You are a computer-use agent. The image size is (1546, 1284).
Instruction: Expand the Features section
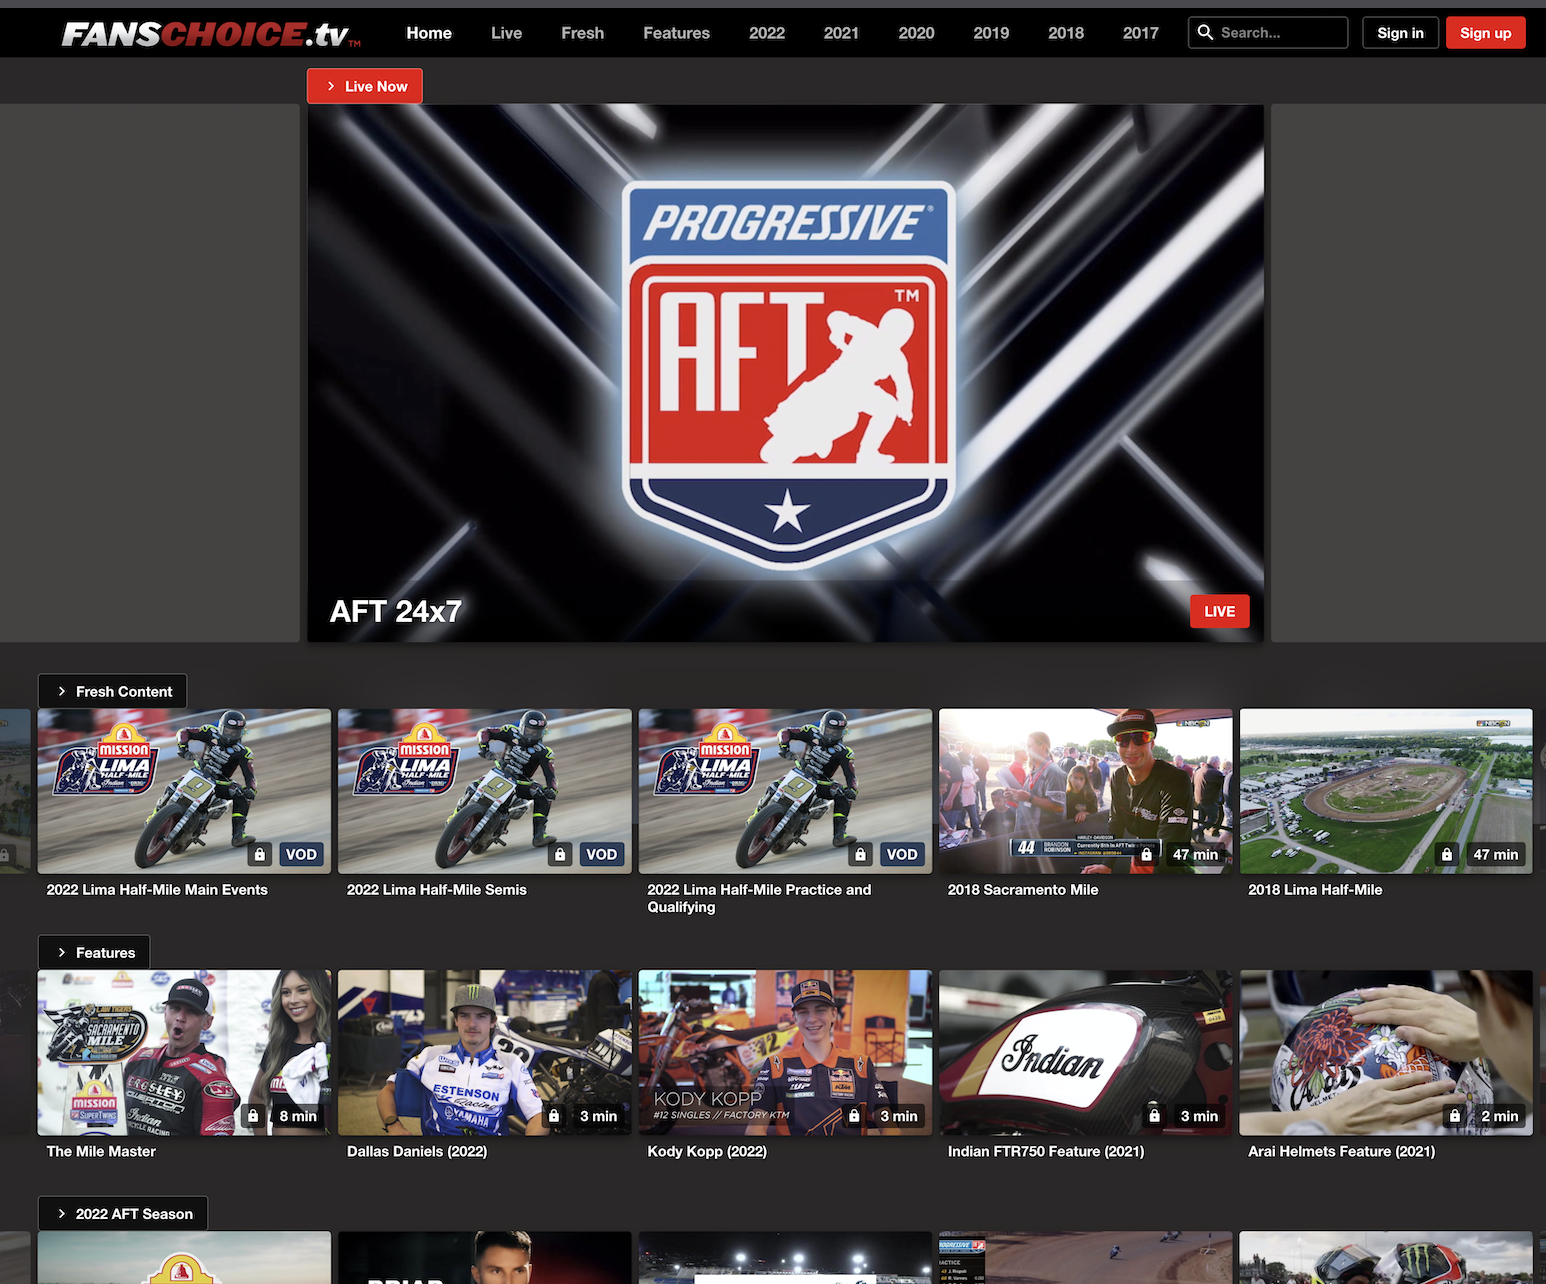coord(94,952)
